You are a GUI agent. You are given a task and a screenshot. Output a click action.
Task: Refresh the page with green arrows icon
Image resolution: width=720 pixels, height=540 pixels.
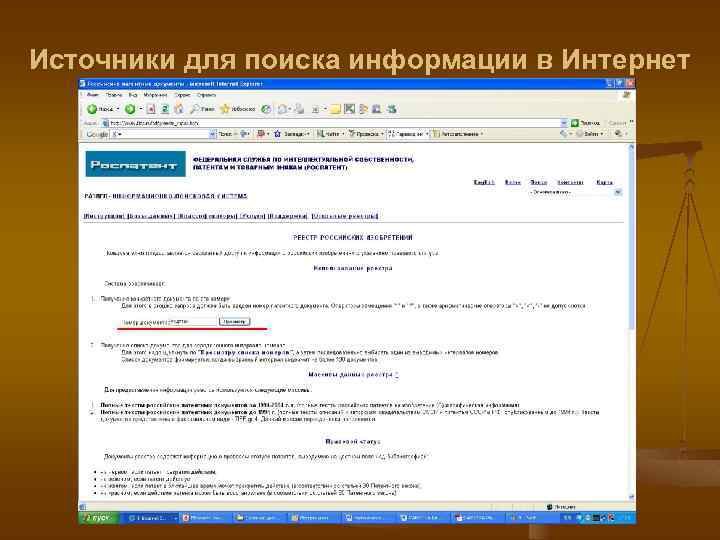pos(165,109)
